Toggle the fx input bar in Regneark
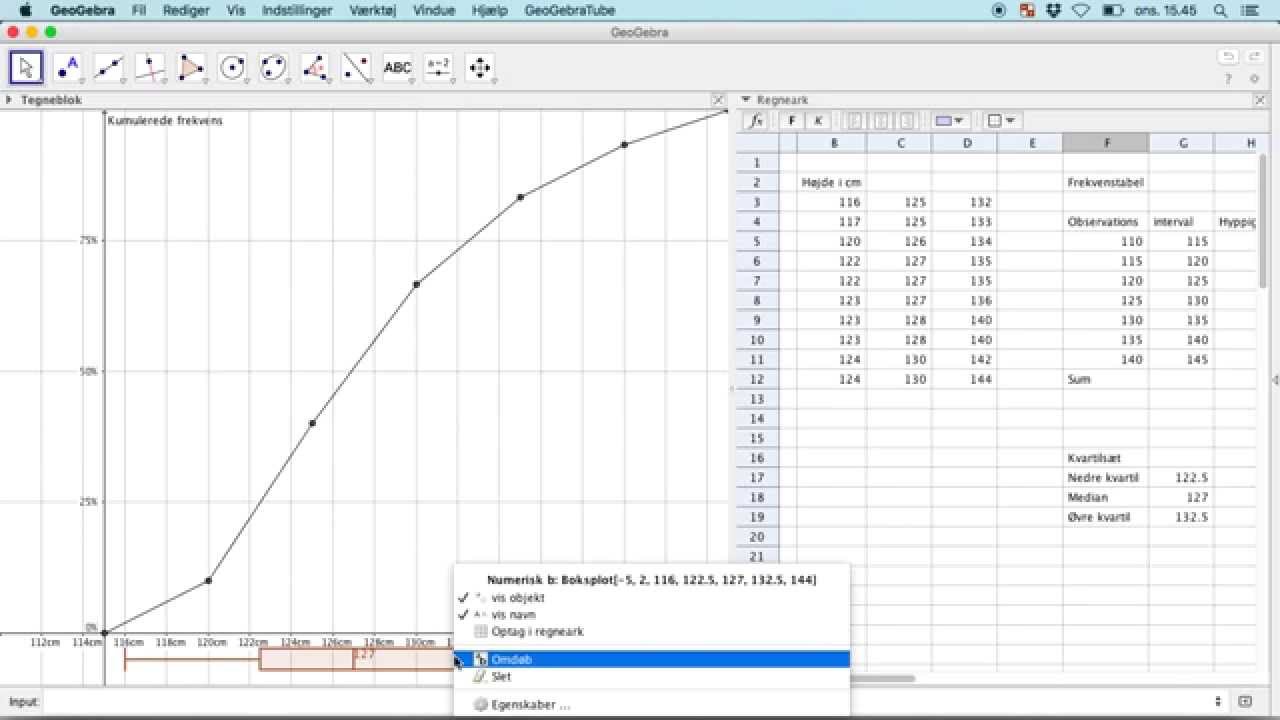This screenshot has width=1280, height=720. tap(757, 121)
